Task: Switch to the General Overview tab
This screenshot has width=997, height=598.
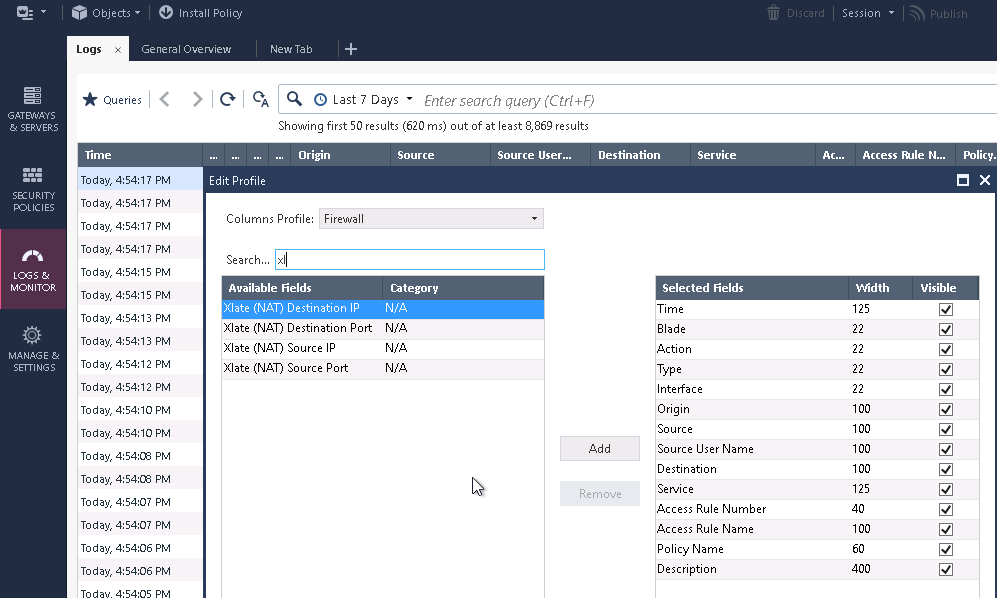Action: click(186, 49)
